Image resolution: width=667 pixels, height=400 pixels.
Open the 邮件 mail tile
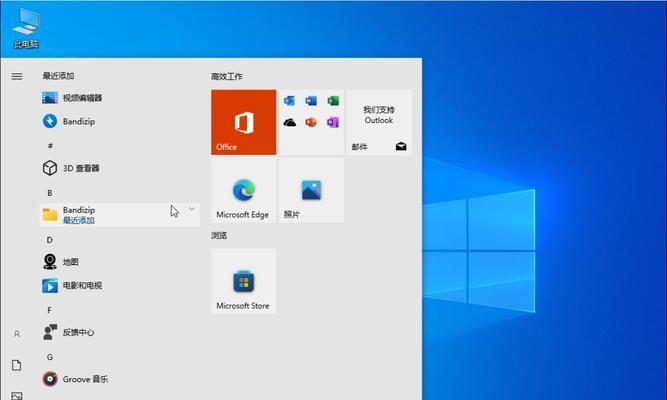[379, 122]
